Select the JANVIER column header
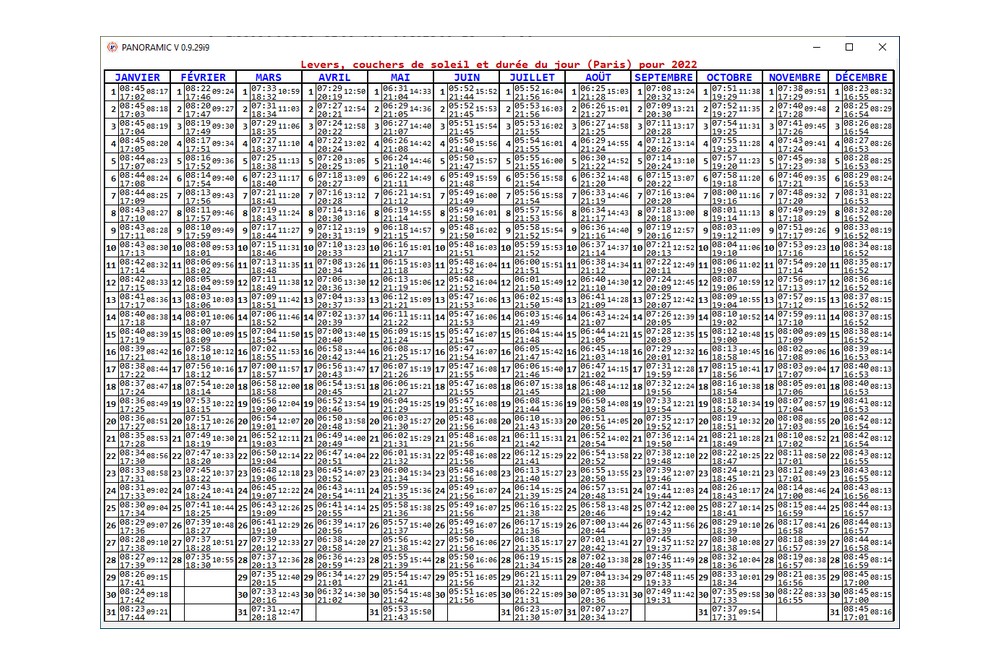1000x666 pixels. [137, 77]
